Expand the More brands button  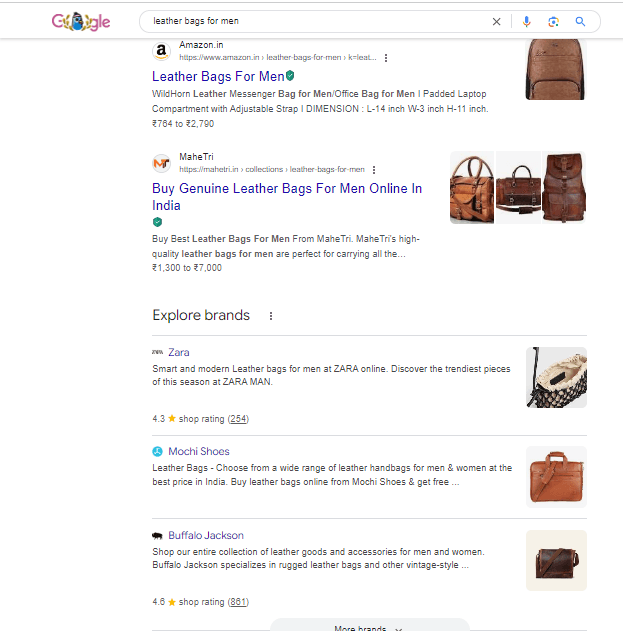tap(369, 626)
